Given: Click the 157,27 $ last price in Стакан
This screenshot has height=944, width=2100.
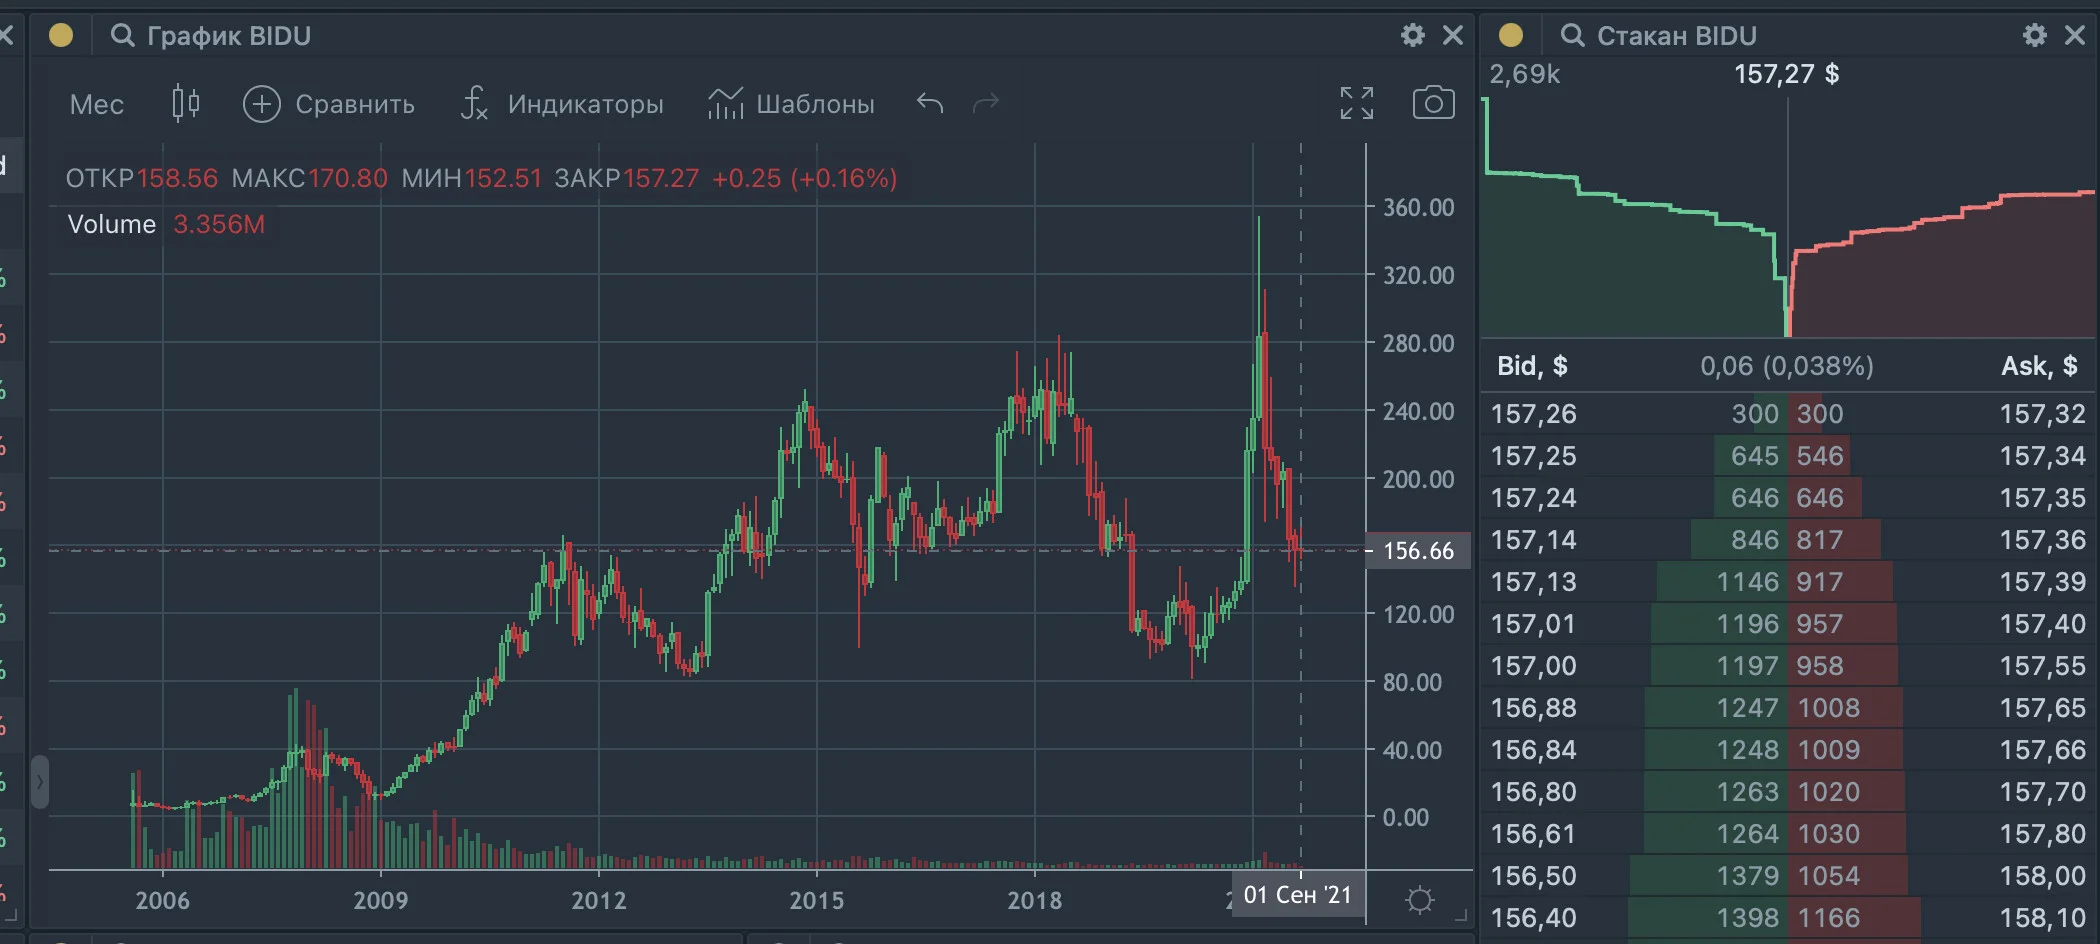Looking at the screenshot, I should 1787,74.
